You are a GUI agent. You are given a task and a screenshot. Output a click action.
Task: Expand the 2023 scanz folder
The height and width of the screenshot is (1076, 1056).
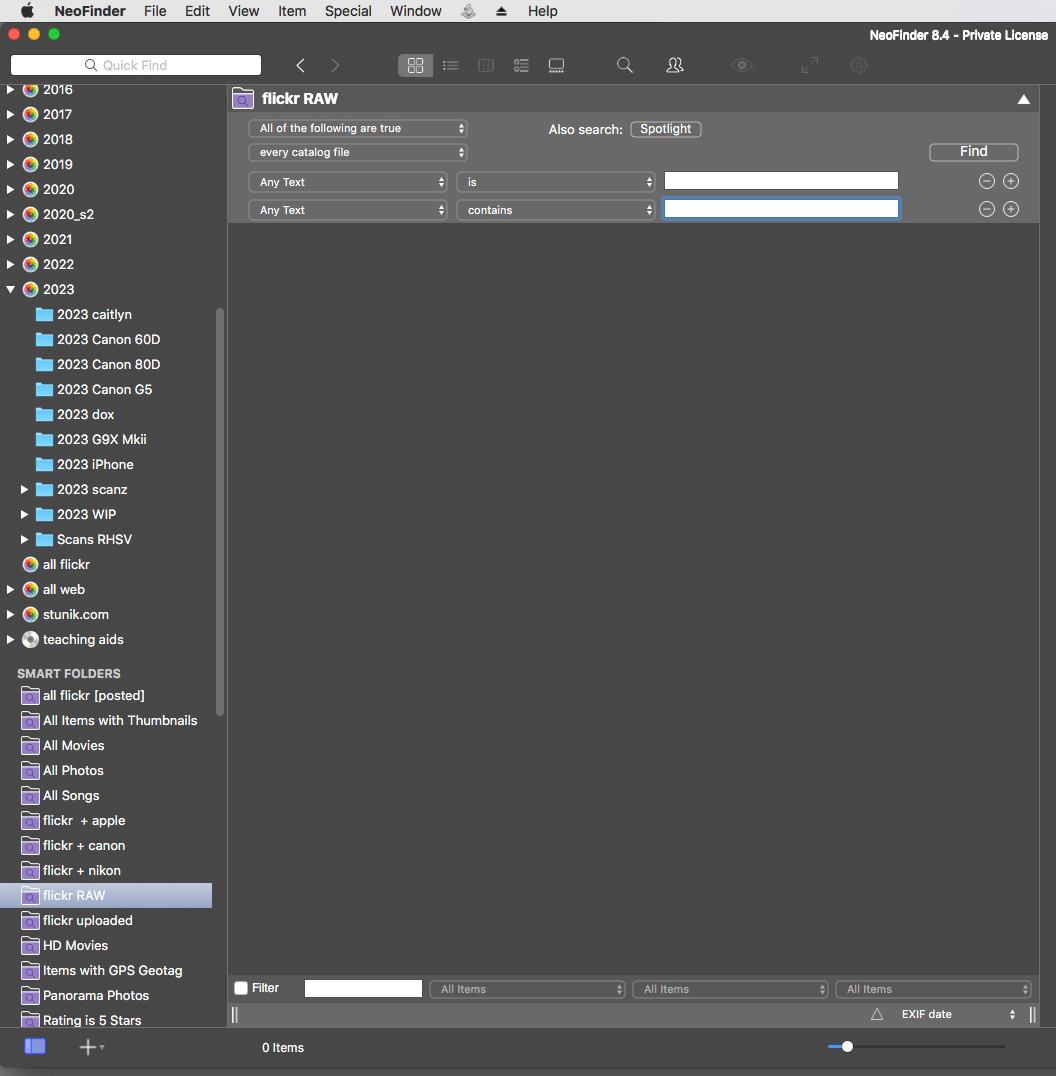24,489
